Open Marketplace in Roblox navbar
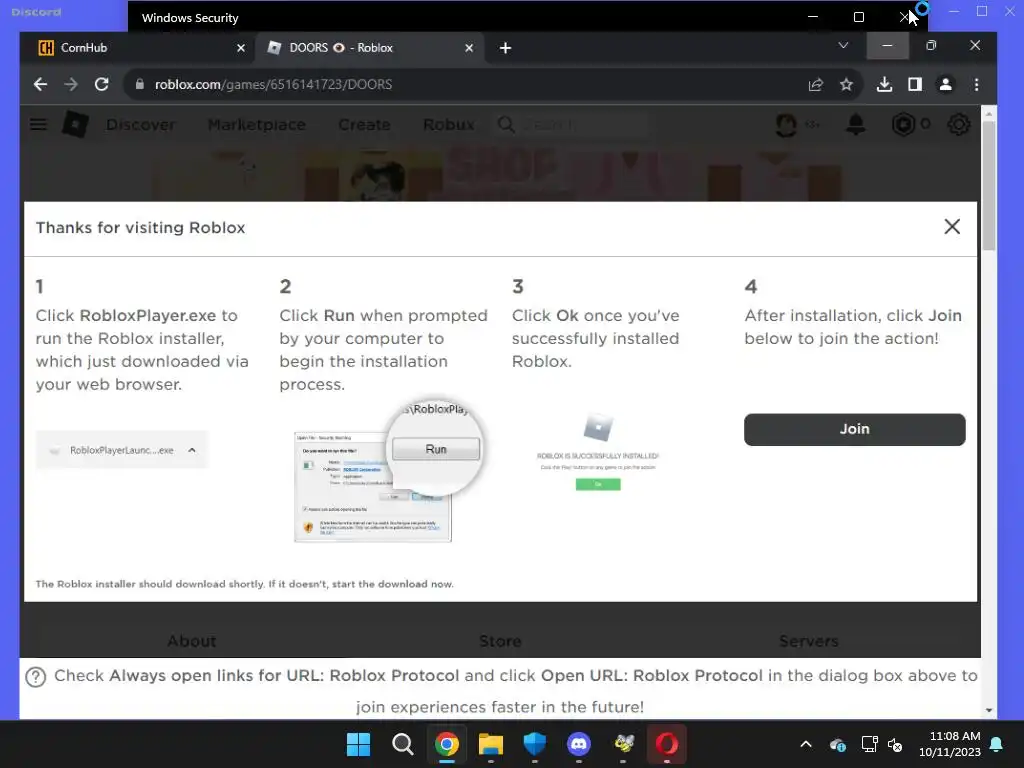 [257, 124]
